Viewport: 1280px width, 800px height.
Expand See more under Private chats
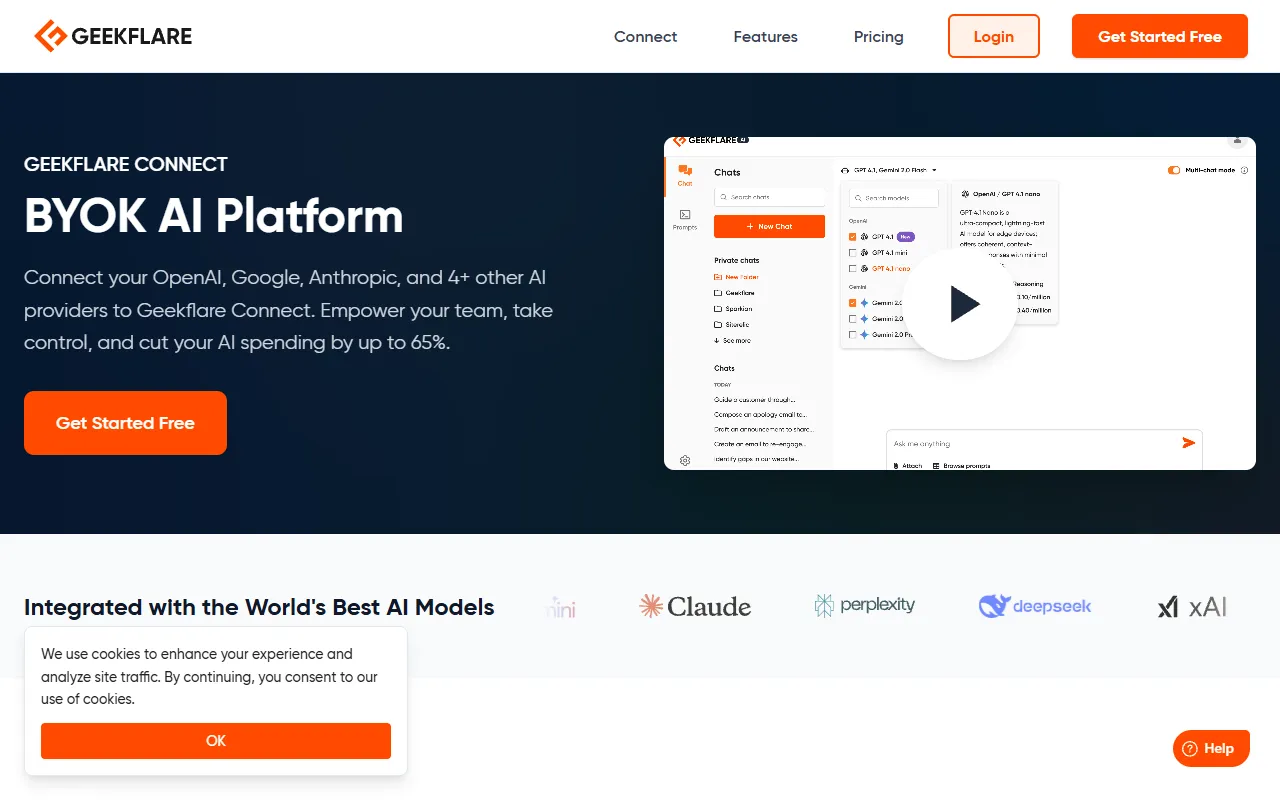tap(732, 341)
